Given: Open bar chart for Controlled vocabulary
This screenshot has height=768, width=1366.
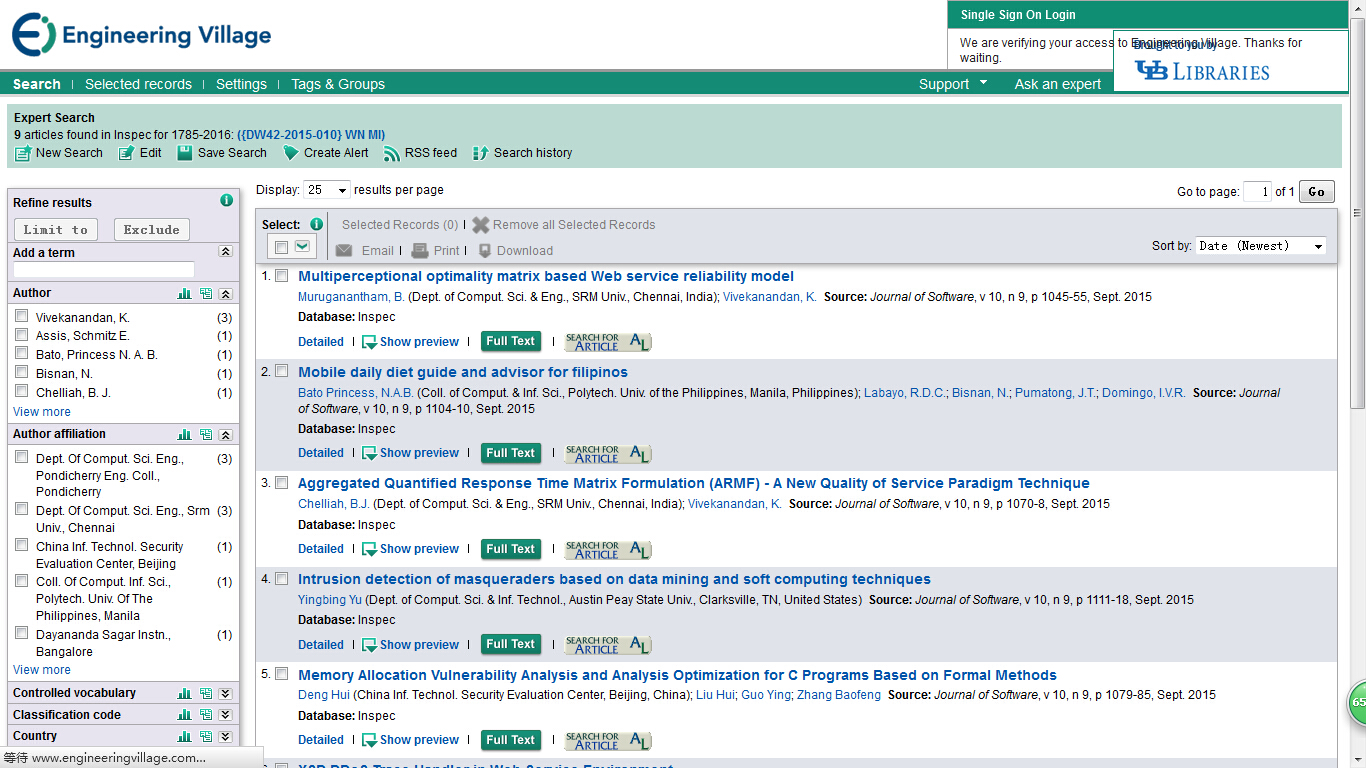Looking at the screenshot, I should pos(185,693).
